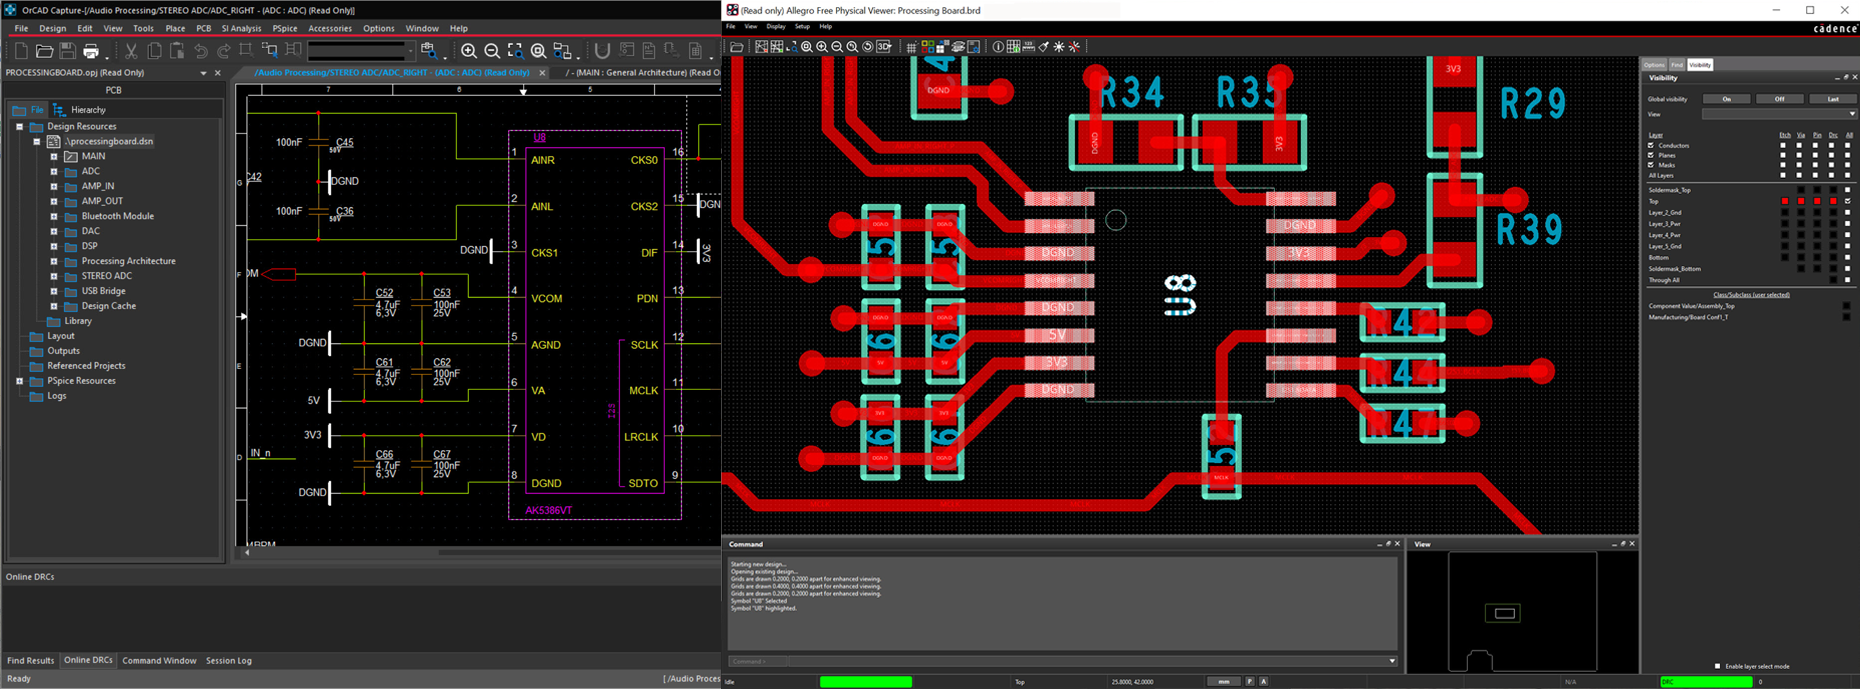Switch to the File view in project panel

pyautogui.click(x=29, y=110)
